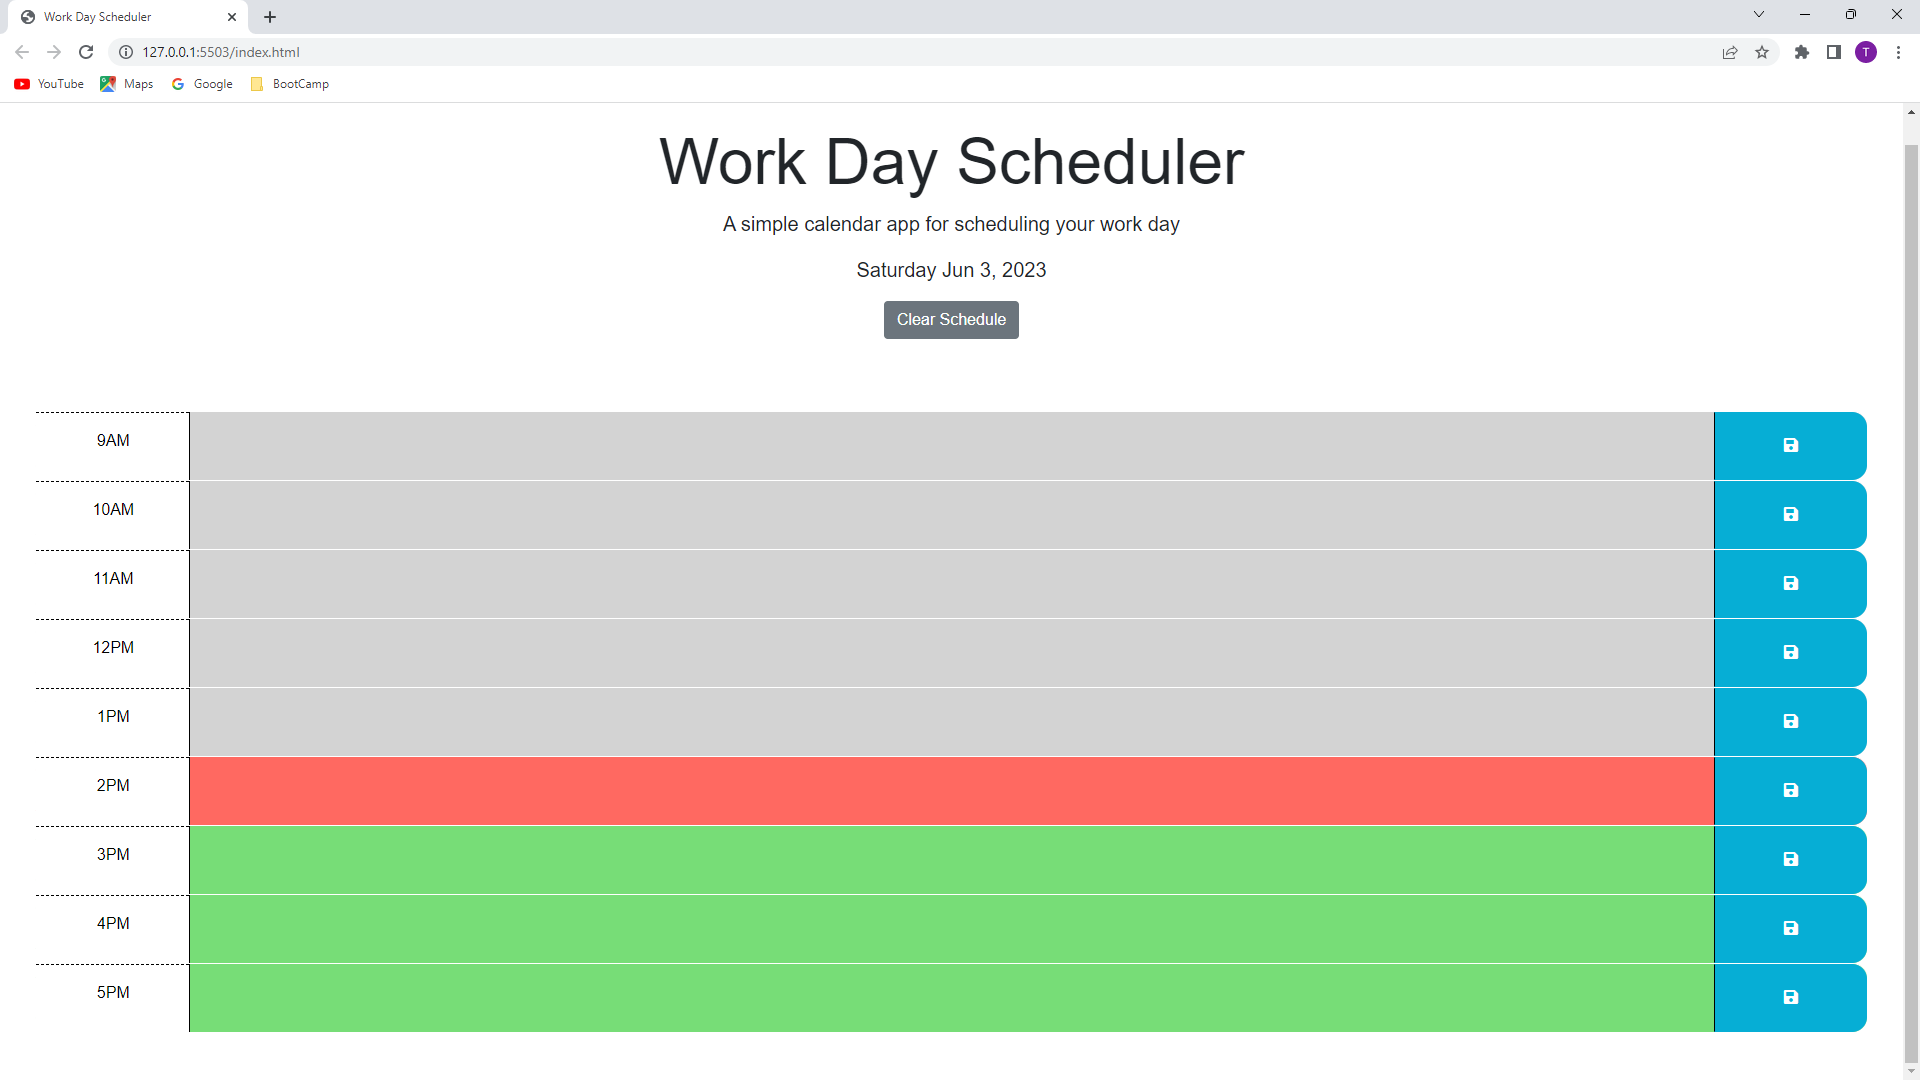Image resolution: width=1920 pixels, height=1080 pixels.
Task: Toggle the browser side panel
Action: coord(1834,52)
